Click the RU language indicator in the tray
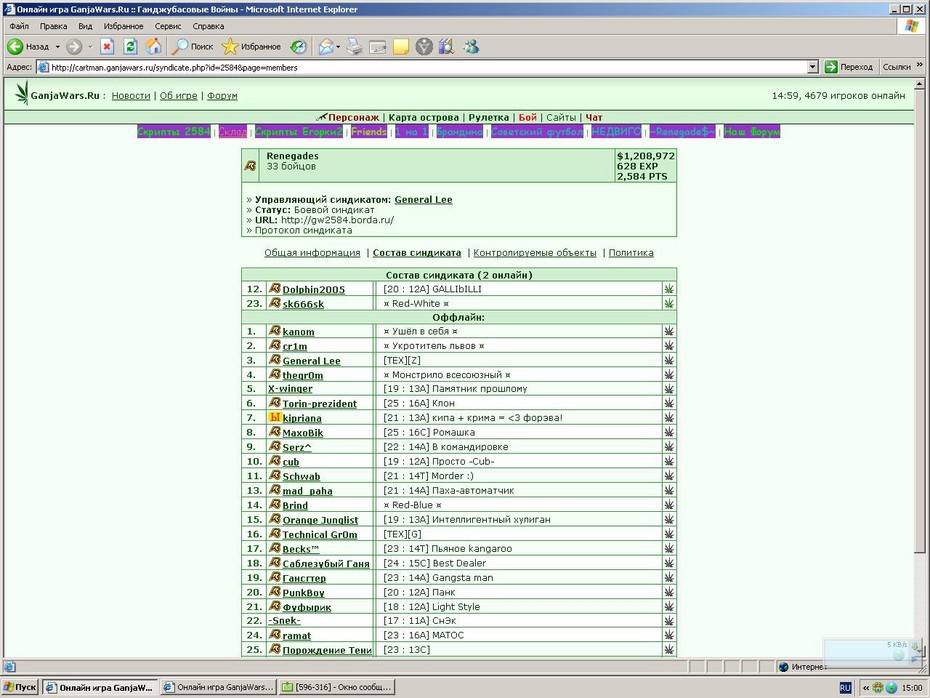 (x=845, y=688)
